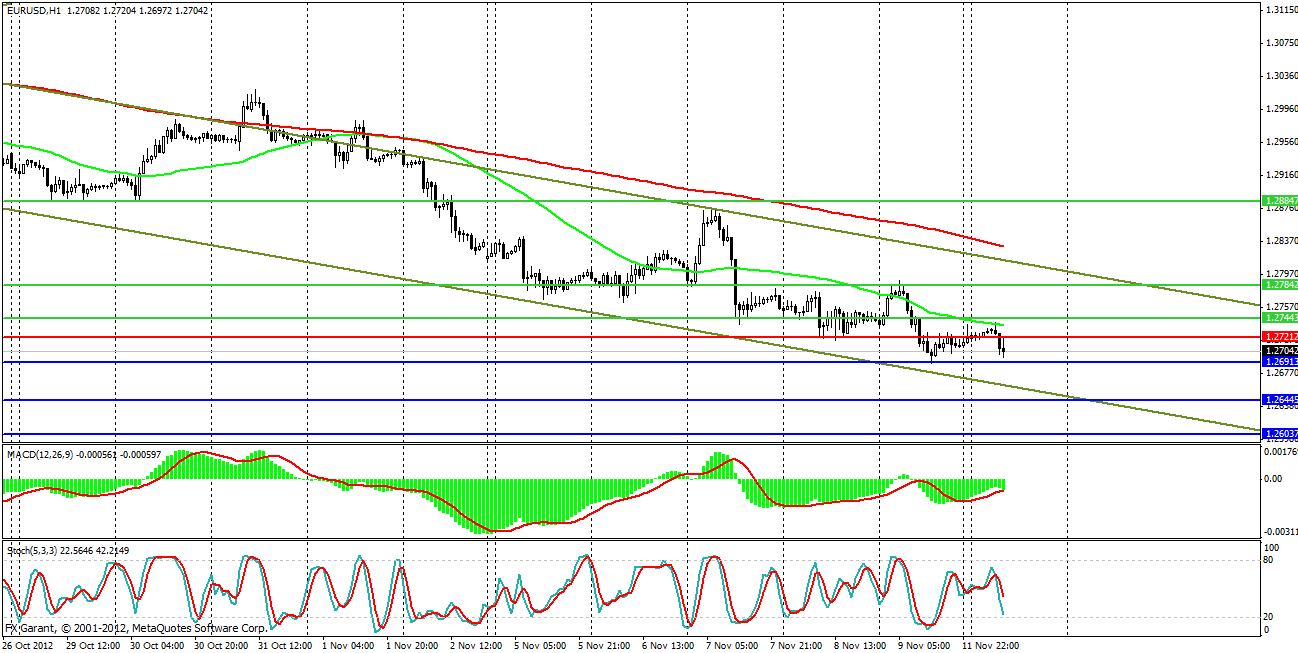1298x653 pixels.
Task: Click the blue 1.26445 price level tag
Action: pyautogui.click(x=1279, y=400)
